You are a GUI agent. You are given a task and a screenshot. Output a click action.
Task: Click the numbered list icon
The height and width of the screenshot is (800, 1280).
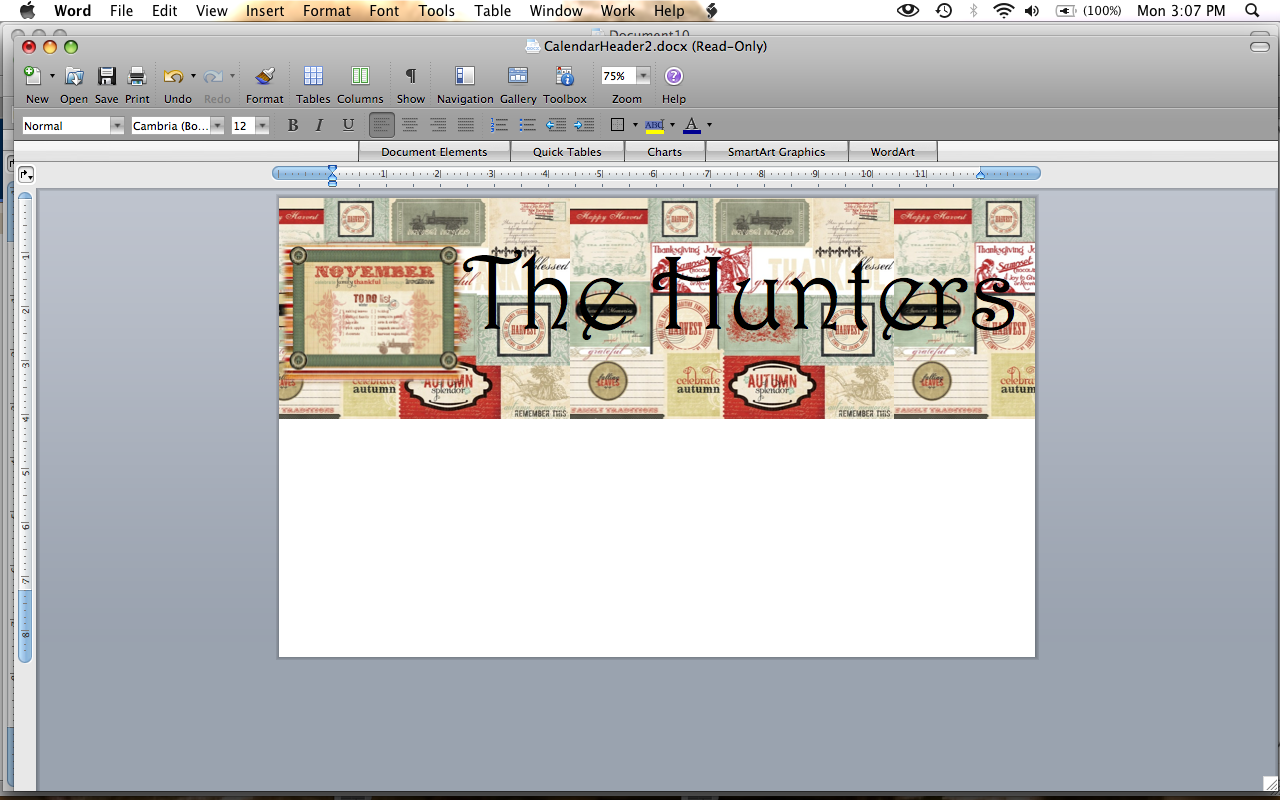pyautogui.click(x=500, y=125)
